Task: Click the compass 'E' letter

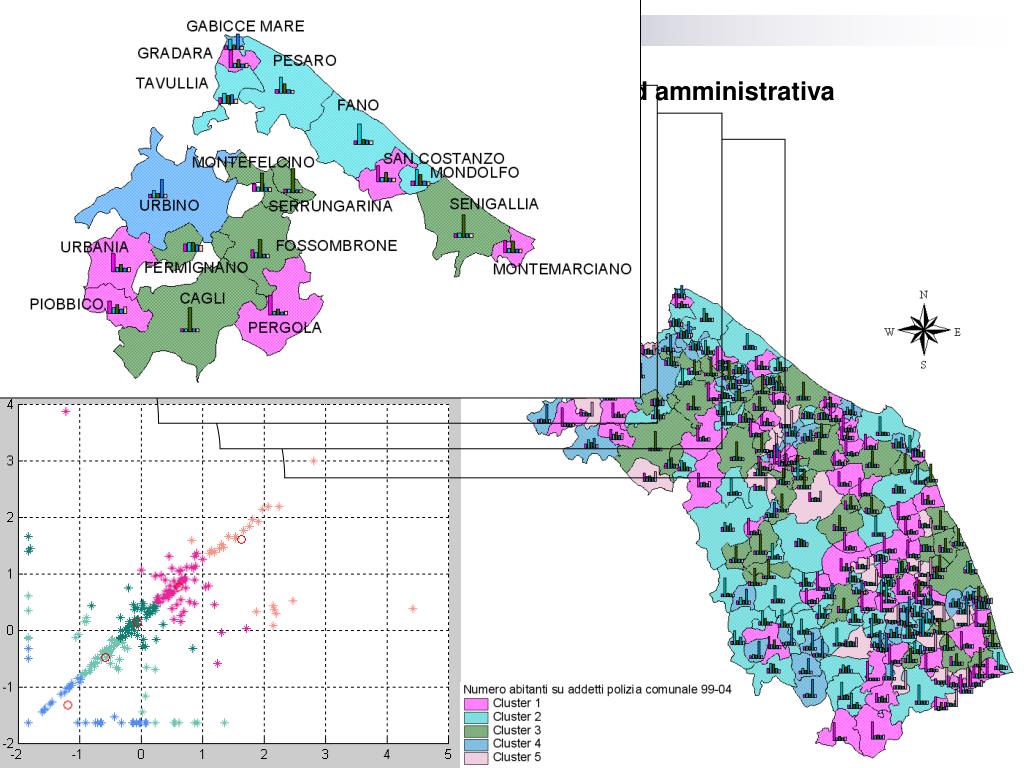Action: click(x=957, y=332)
